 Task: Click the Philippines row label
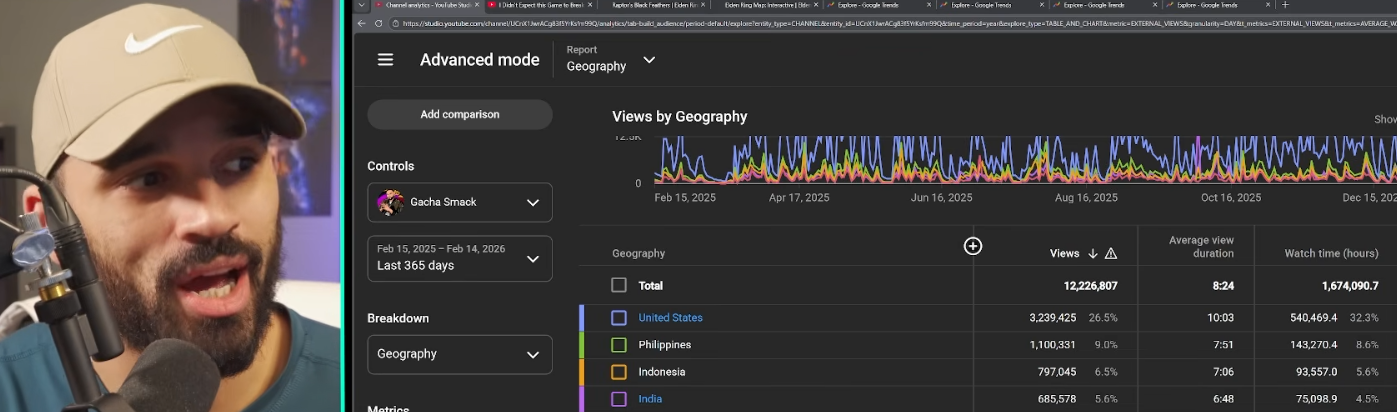pos(665,345)
